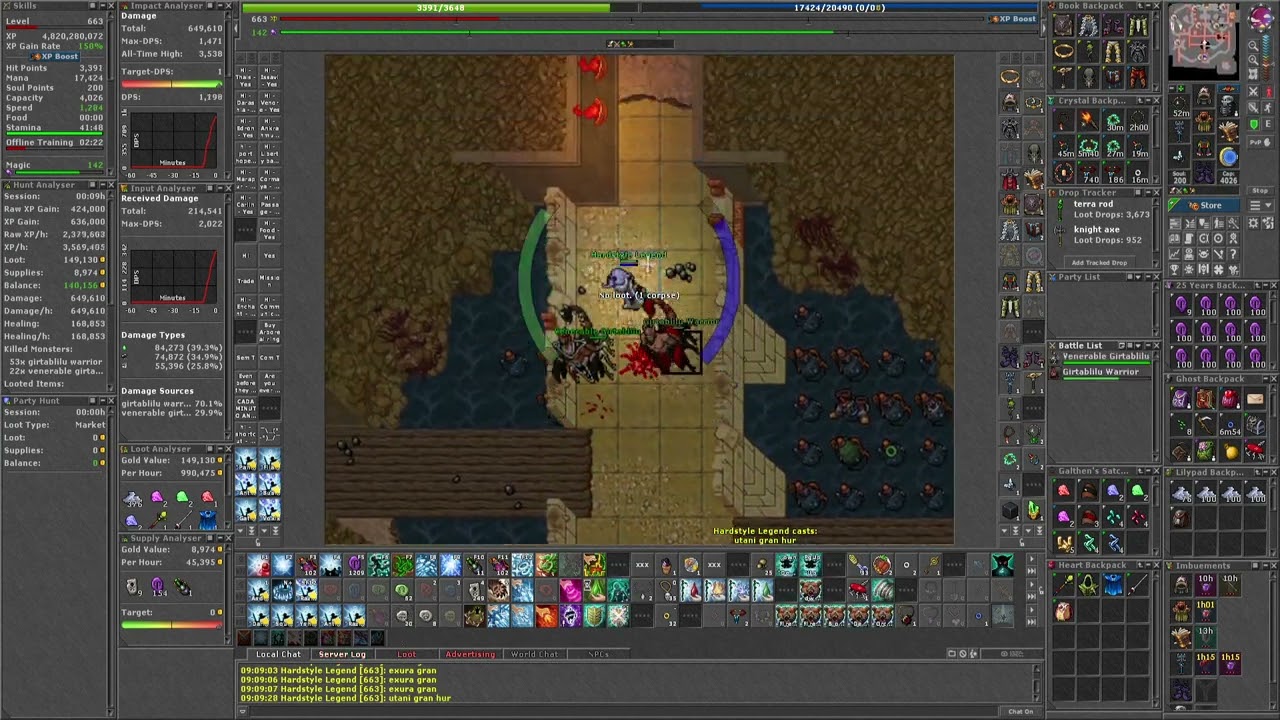This screenshot has width=1280, height=720.
Task: Toggle the Chat On button
Action: [1021, 712]
